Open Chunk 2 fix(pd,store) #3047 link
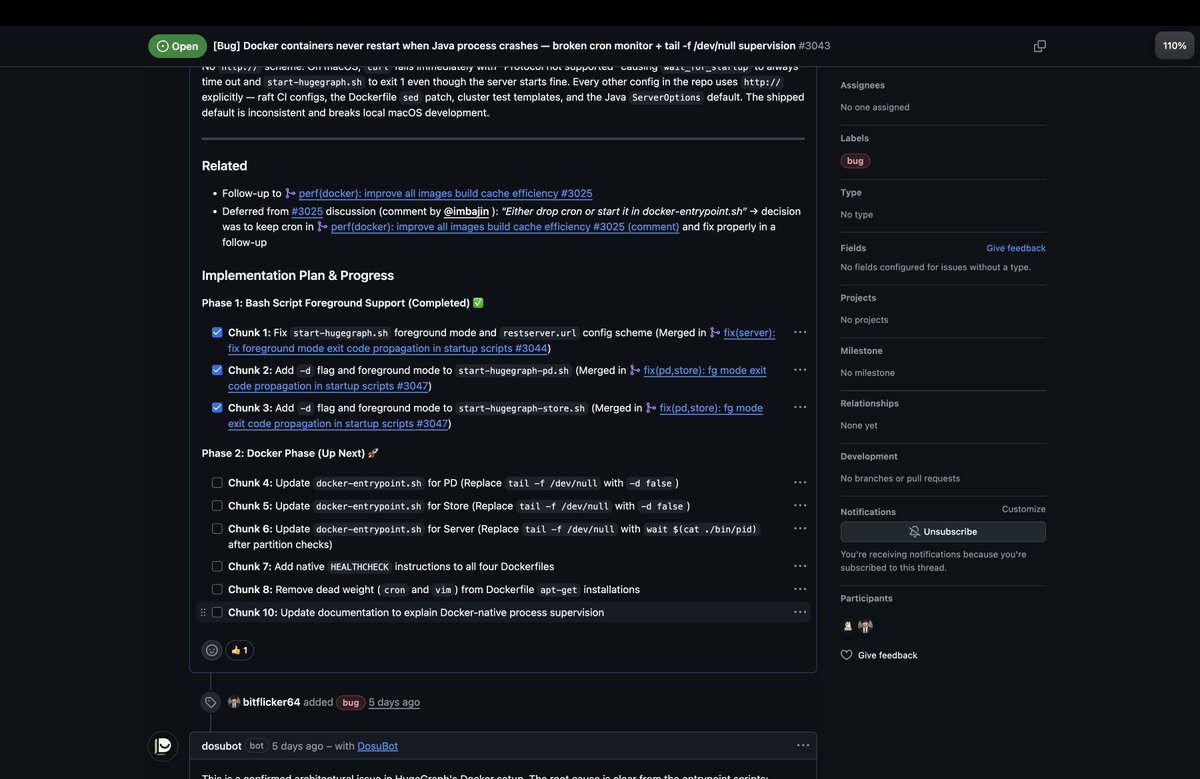This screenshot has width=1200, height=779. (x=497, y=378)
